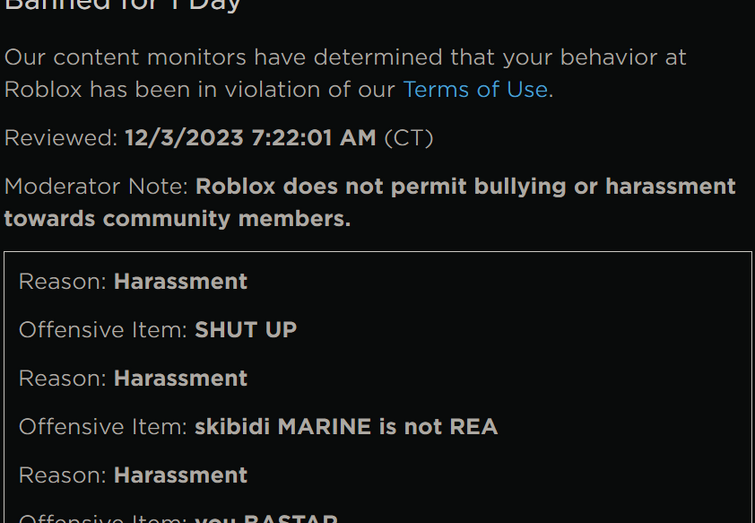The width and height of the screenshot is (755, 523).
Task: Select the bold bullying or harassment note text
Action: [370, 202]
